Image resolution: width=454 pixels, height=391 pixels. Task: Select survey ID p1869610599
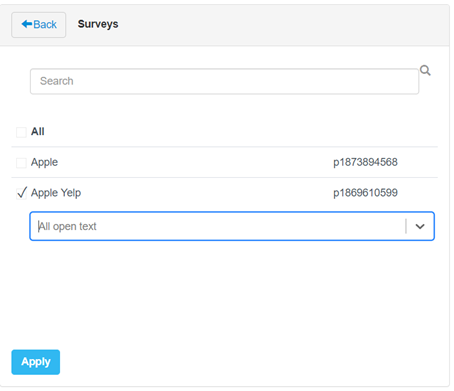pyautogui.click(x=365, y=193)
